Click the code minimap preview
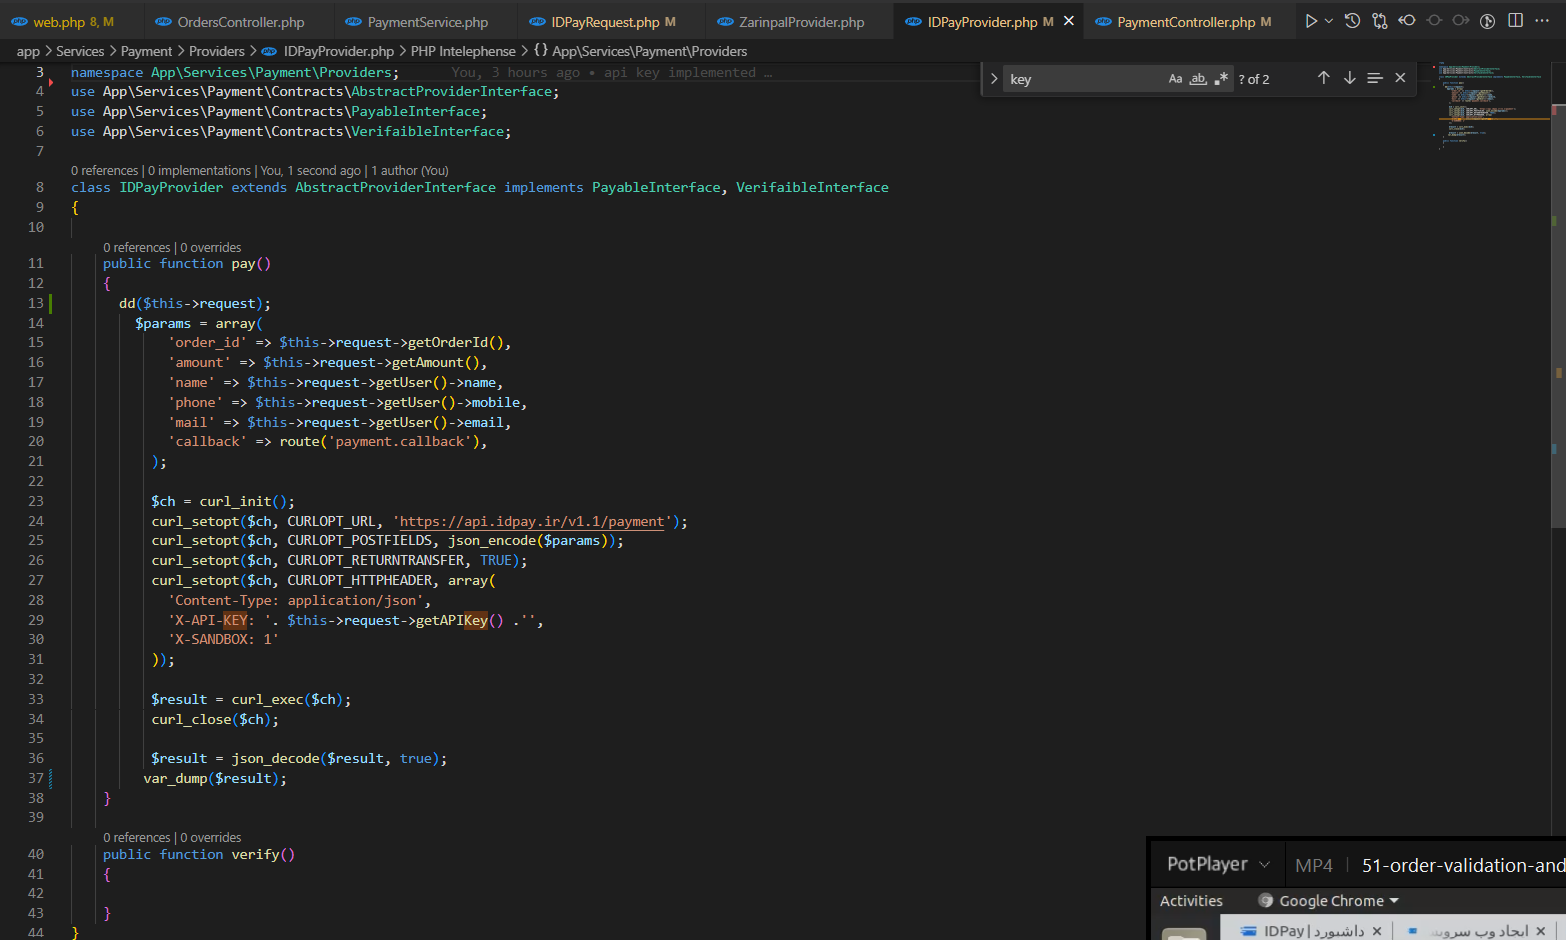Screen dimensions: 1566x940 [x=1490, y=105]
